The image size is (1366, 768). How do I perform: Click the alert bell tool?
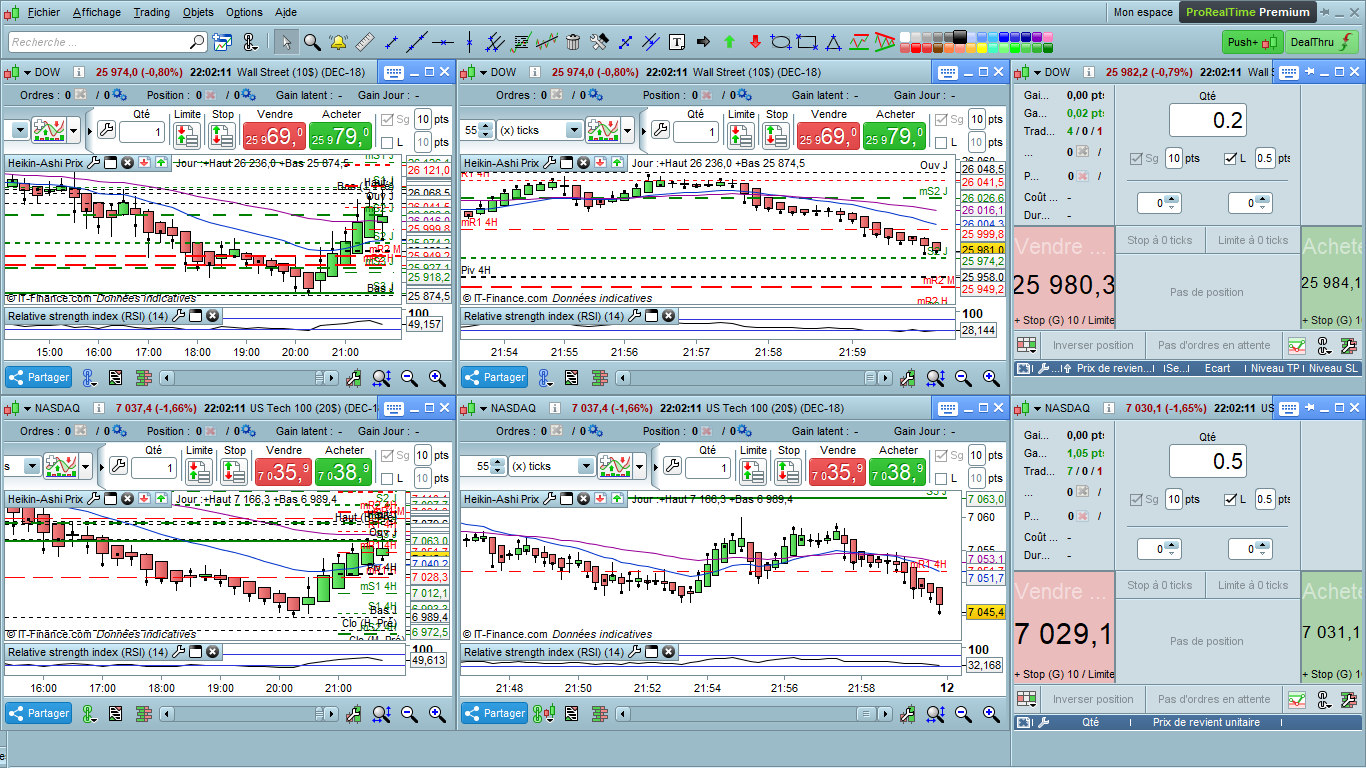coord(338,42)
